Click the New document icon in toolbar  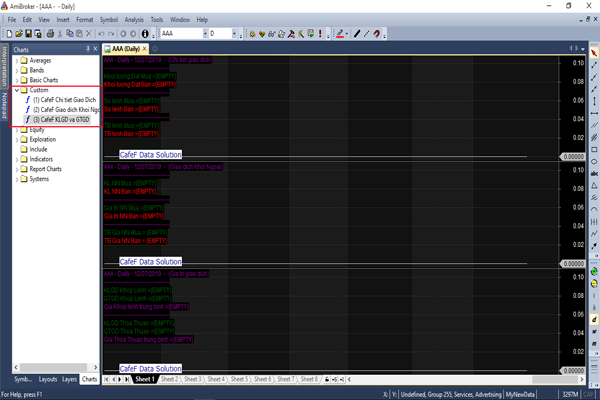[9, 34]
